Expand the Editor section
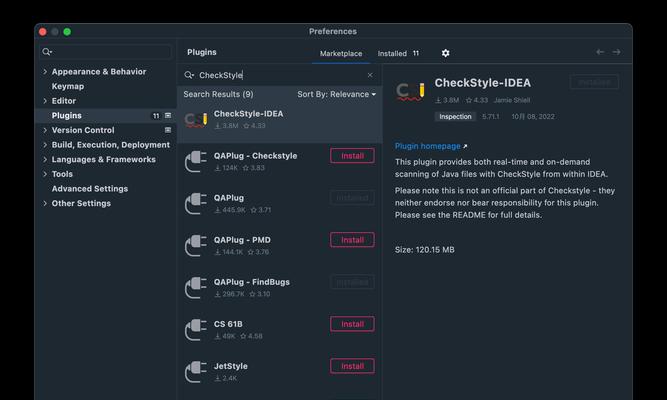 click(x=45, y=101)
